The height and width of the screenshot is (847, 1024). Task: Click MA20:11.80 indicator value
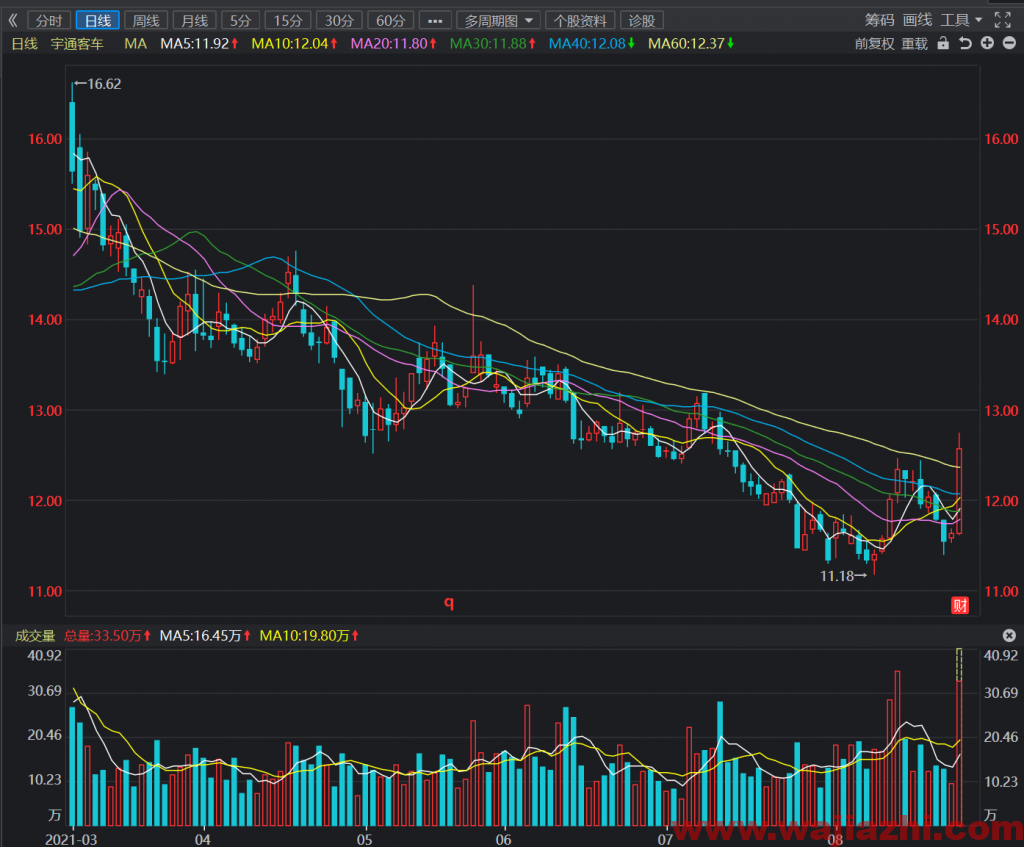point(394,44)
